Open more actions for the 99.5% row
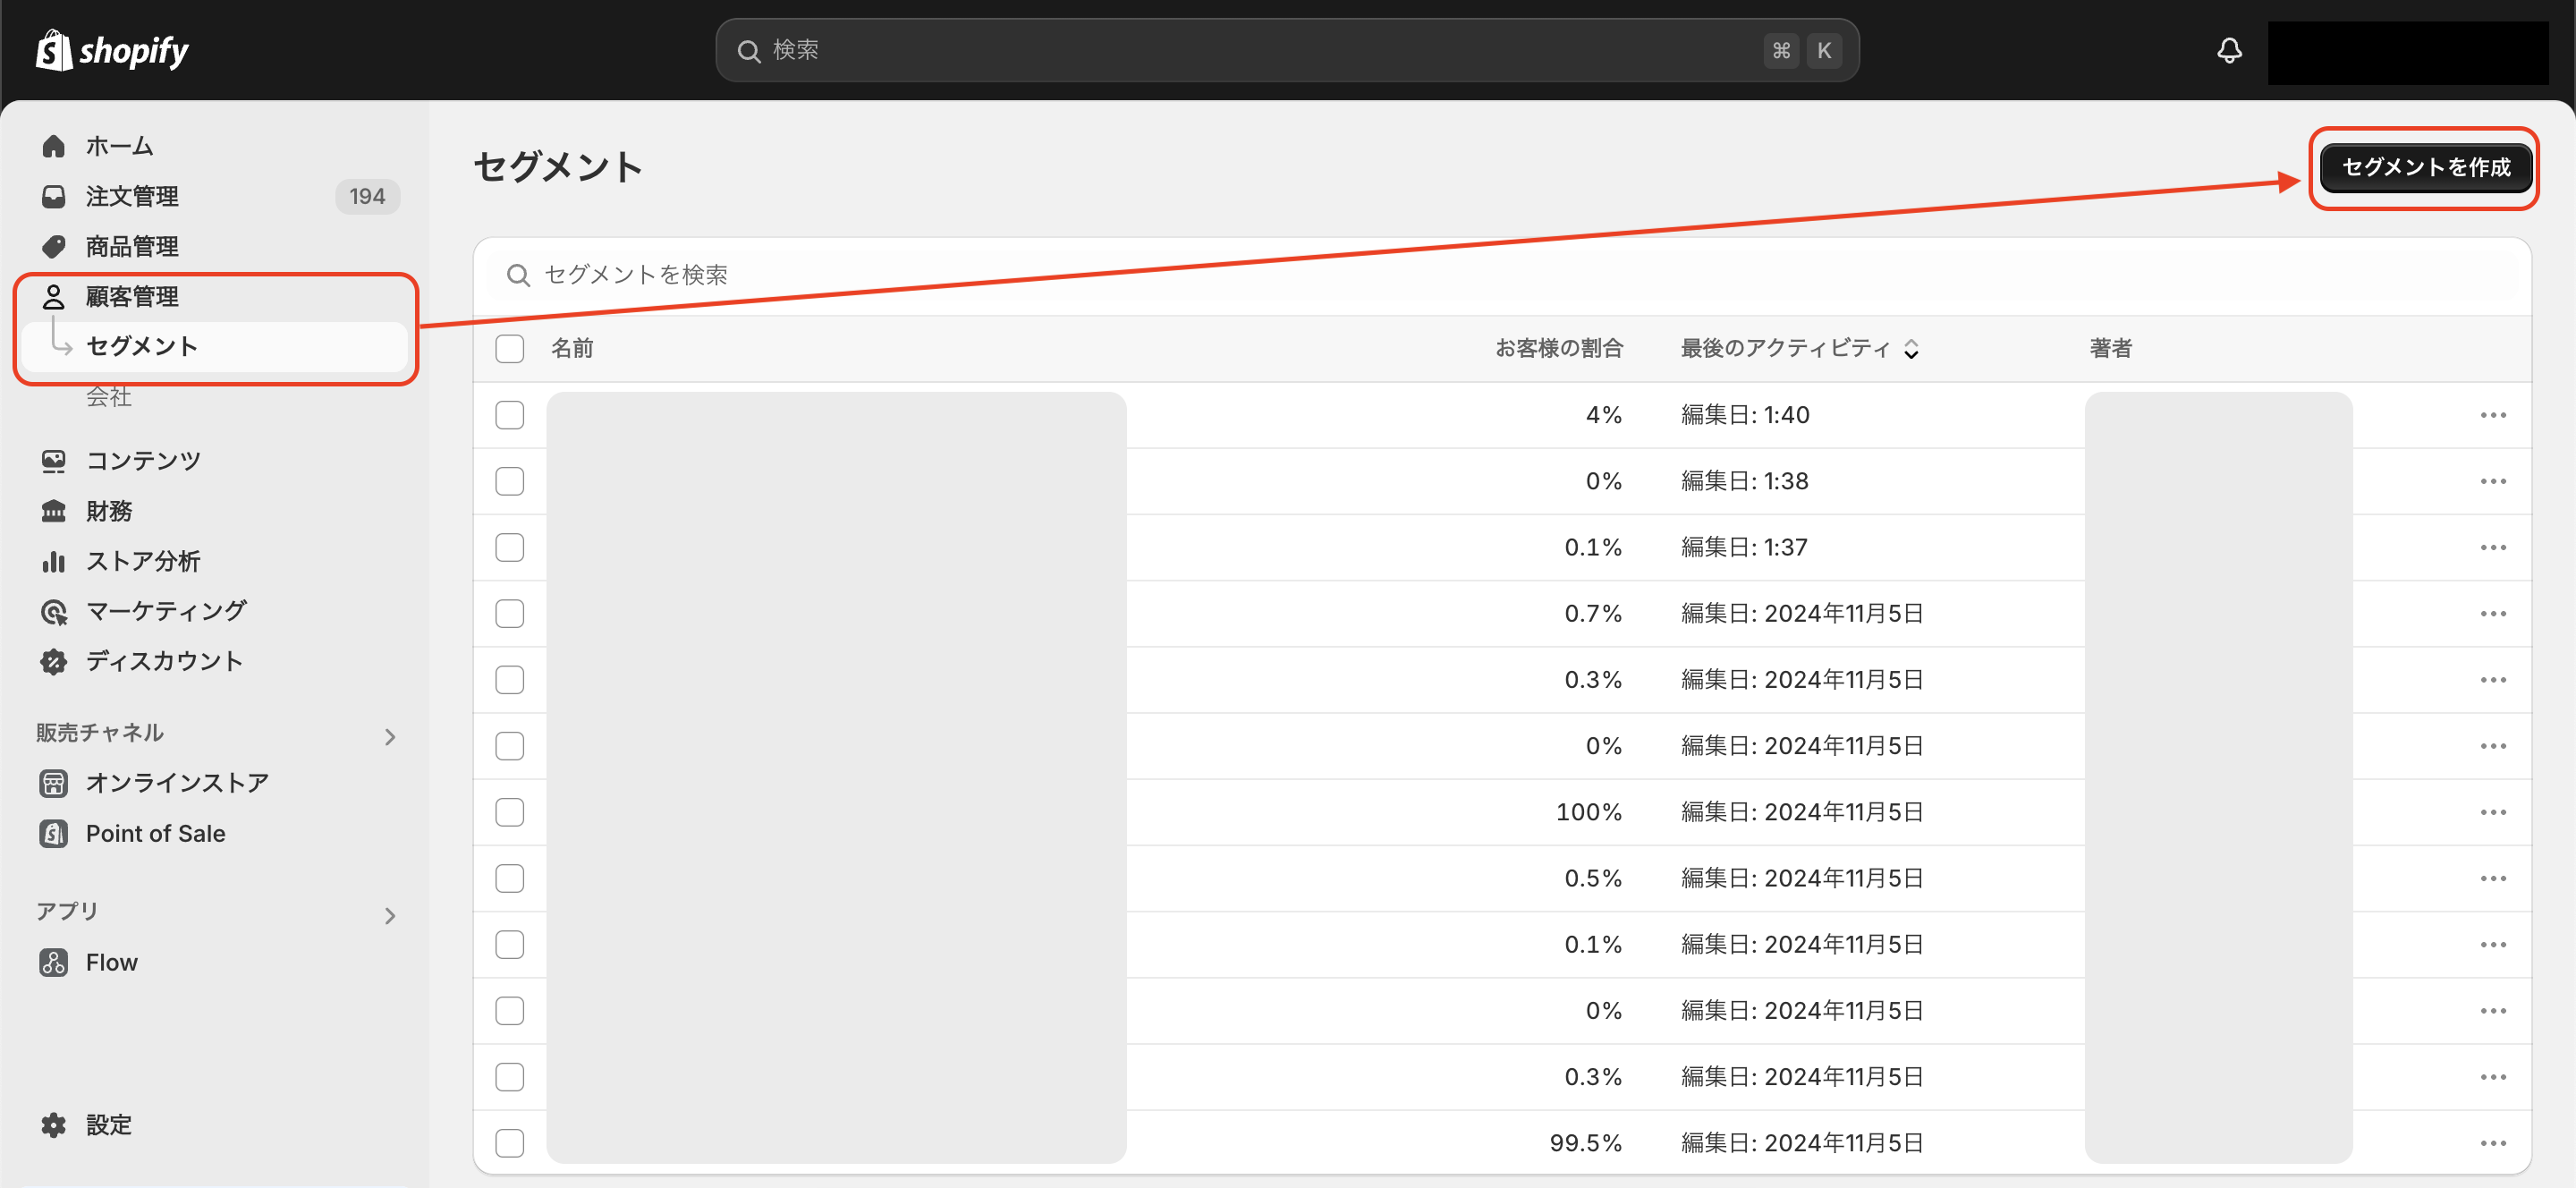Viewport: 2576px width, 1188px height. 2492,1143
